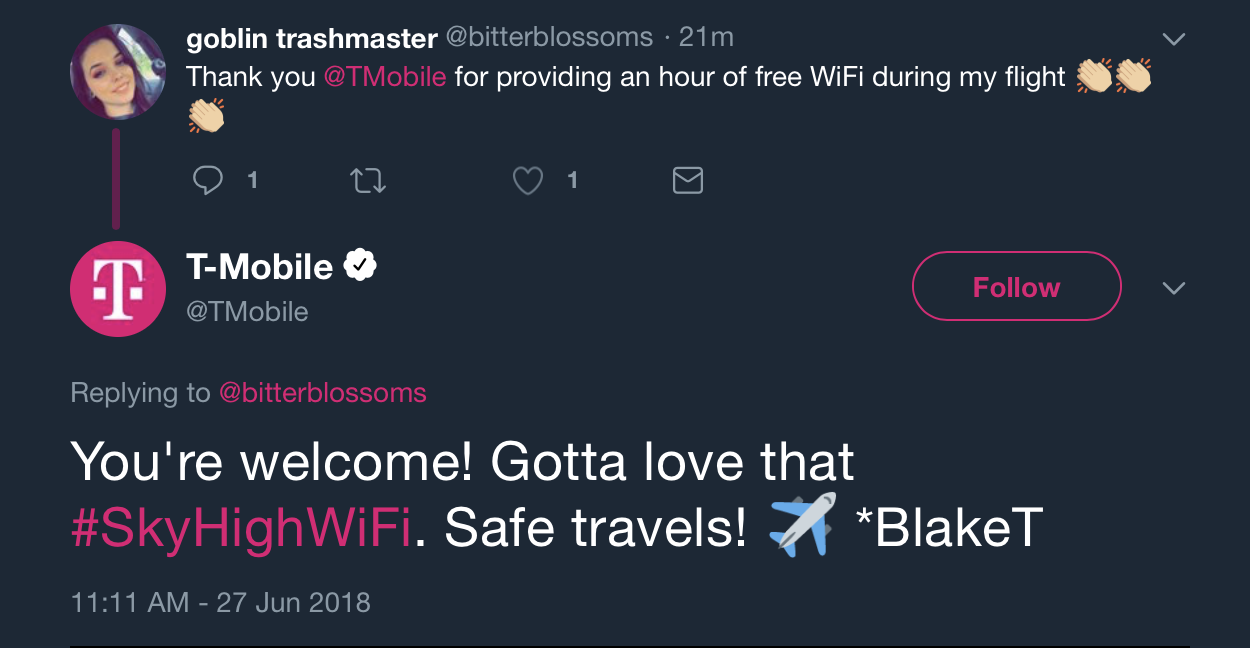Click the @TMobile handle under the name
This screenshot has width=1250, height=648.
247,312
